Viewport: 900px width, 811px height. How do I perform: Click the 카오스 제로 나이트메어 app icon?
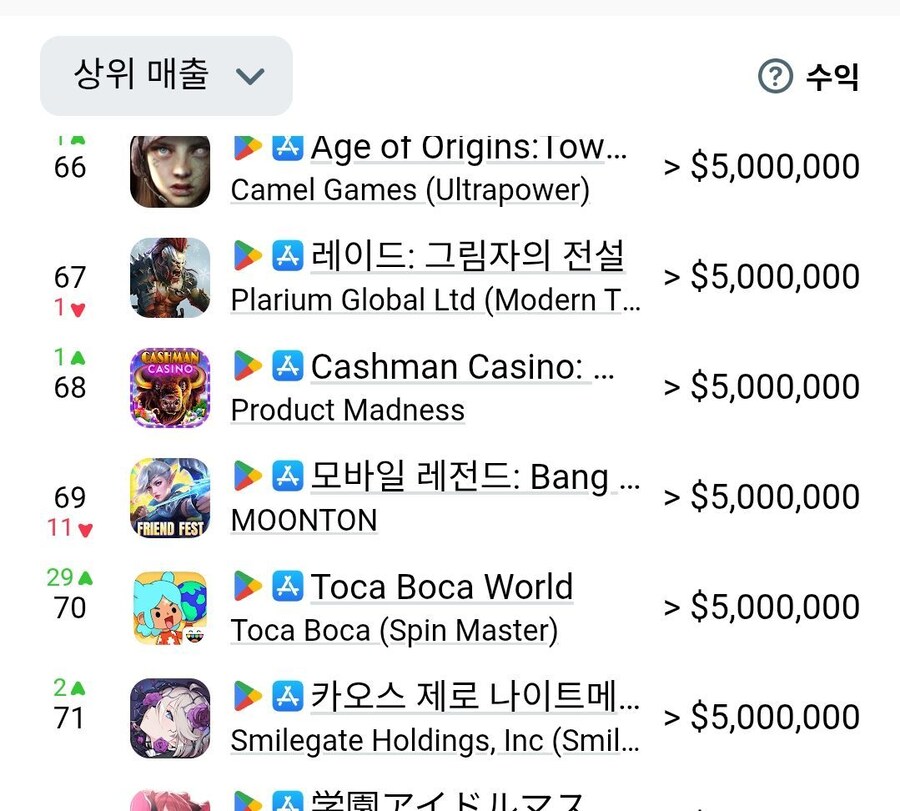pos(169,717)
